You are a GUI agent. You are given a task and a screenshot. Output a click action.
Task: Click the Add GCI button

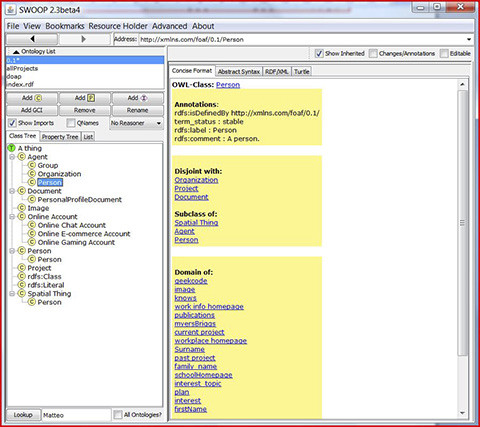tap(32, 110)
